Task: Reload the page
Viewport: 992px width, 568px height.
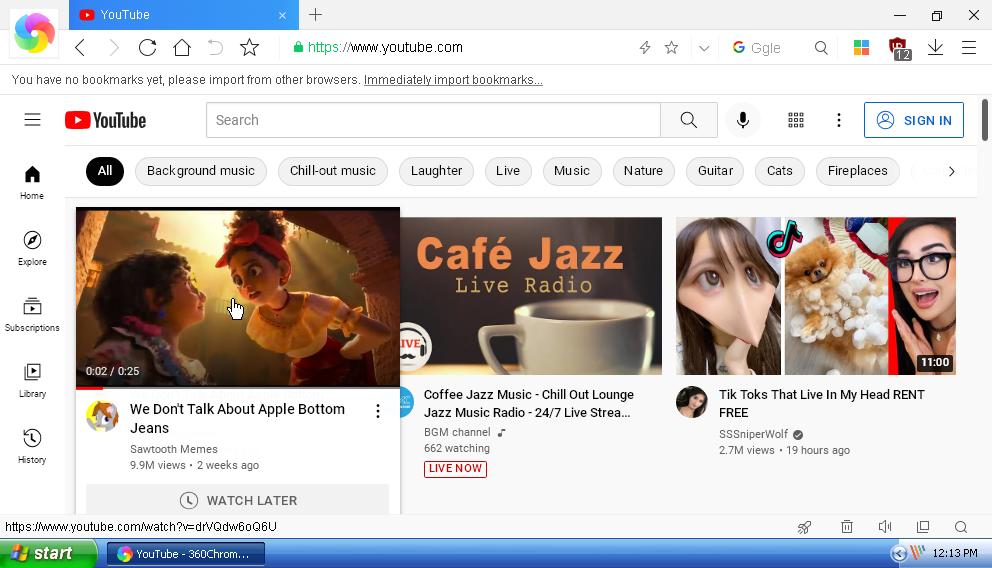Action: pyautogui.click(x=147, y=47)
